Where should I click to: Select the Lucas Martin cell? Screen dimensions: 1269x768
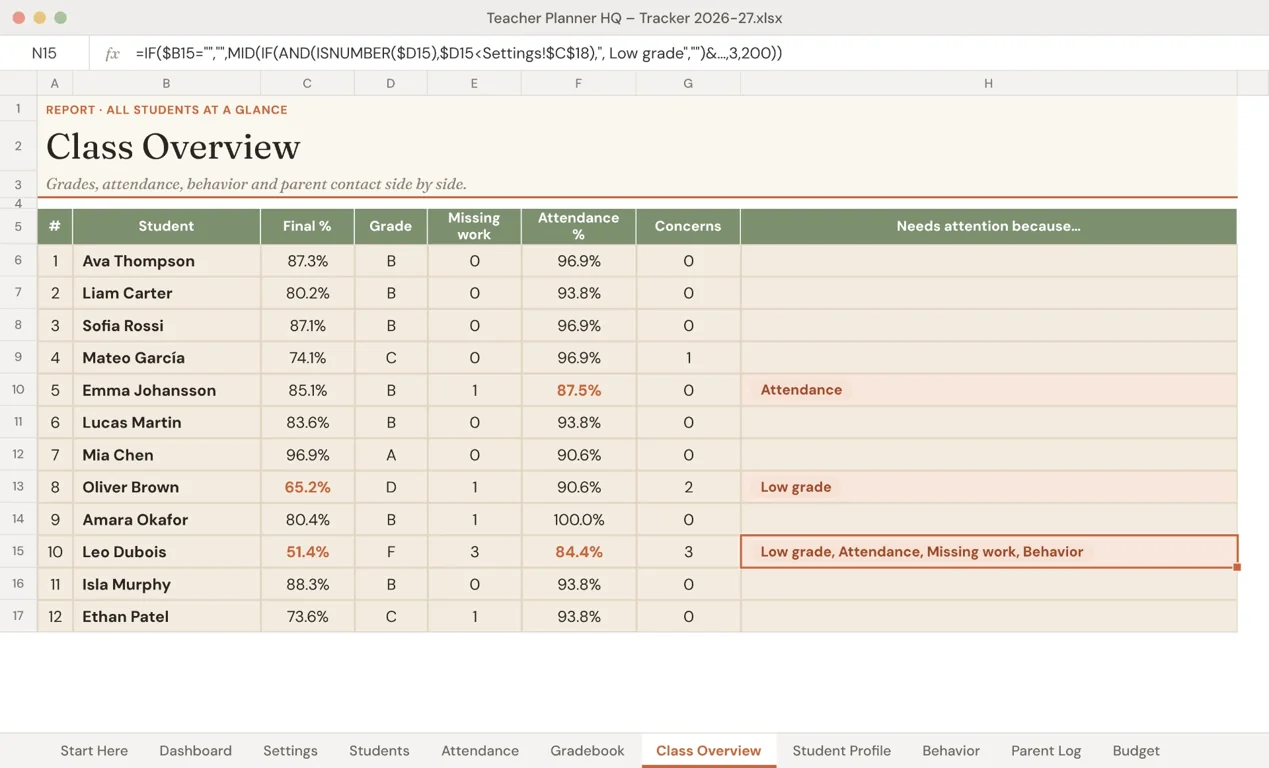(166, 423)
